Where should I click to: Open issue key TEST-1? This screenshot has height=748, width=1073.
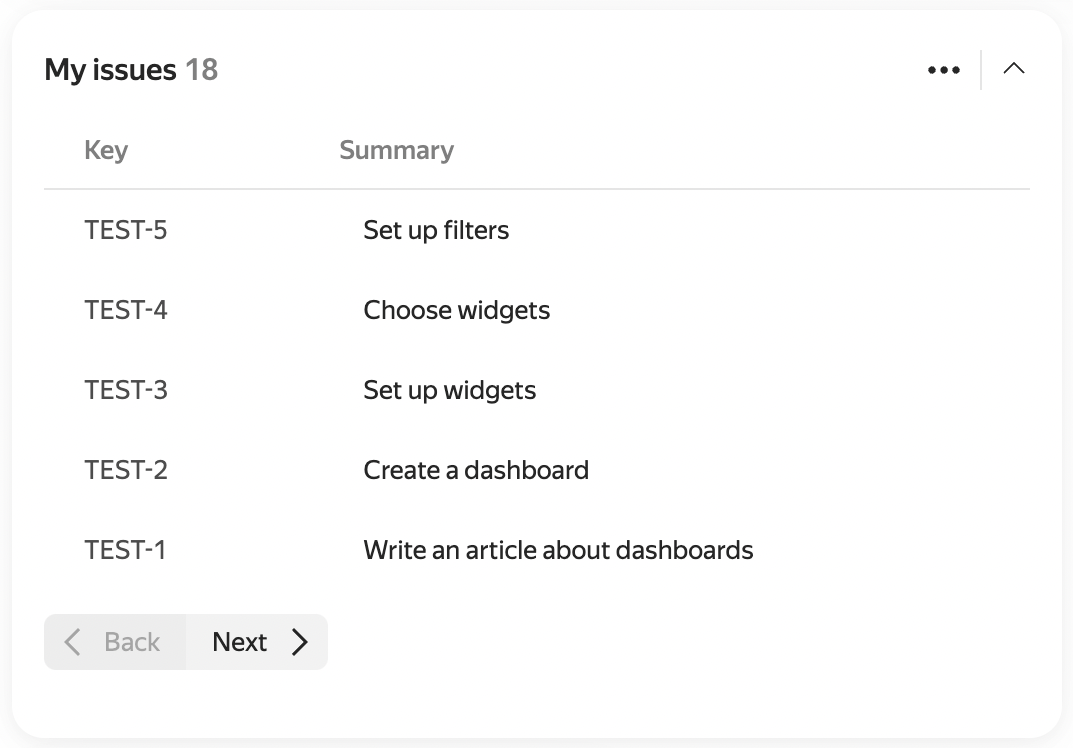pos(125,551)
